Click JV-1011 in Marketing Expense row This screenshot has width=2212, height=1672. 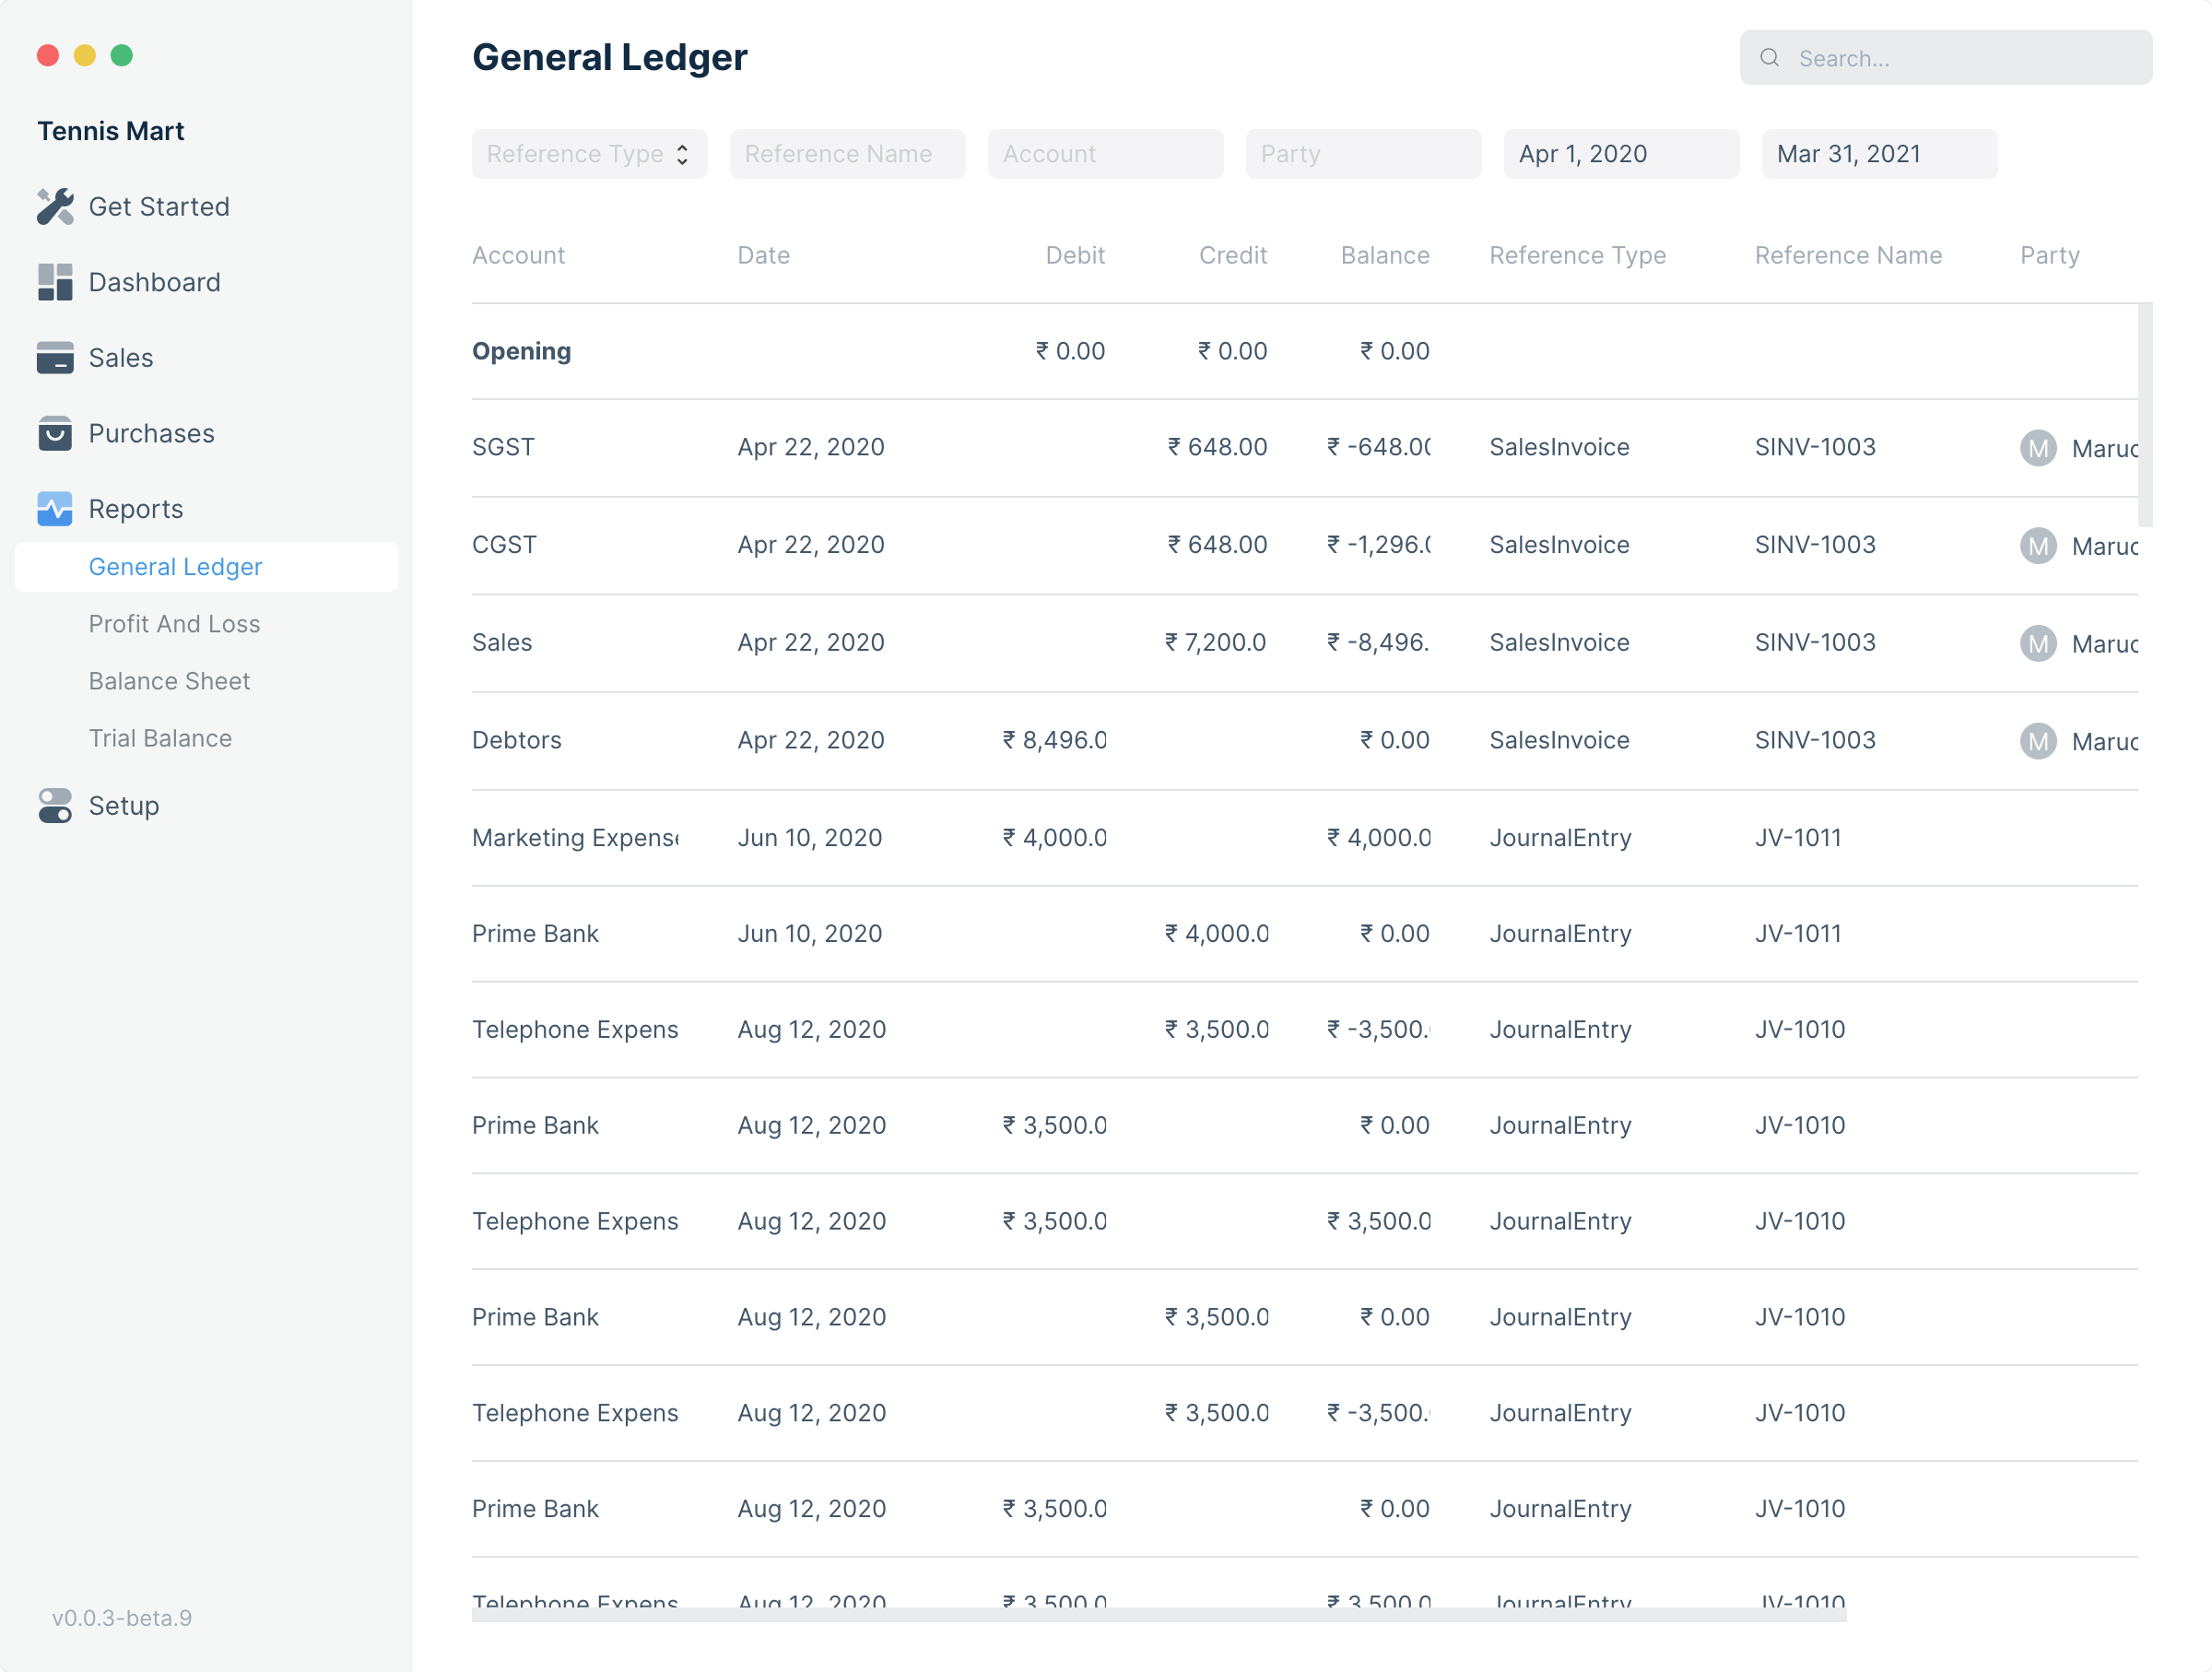point(1798,838)
